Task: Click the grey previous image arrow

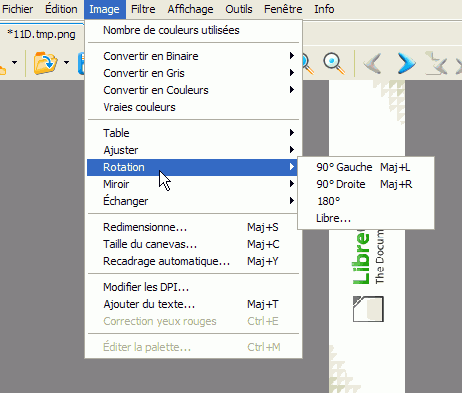Action: click(373, 63)
